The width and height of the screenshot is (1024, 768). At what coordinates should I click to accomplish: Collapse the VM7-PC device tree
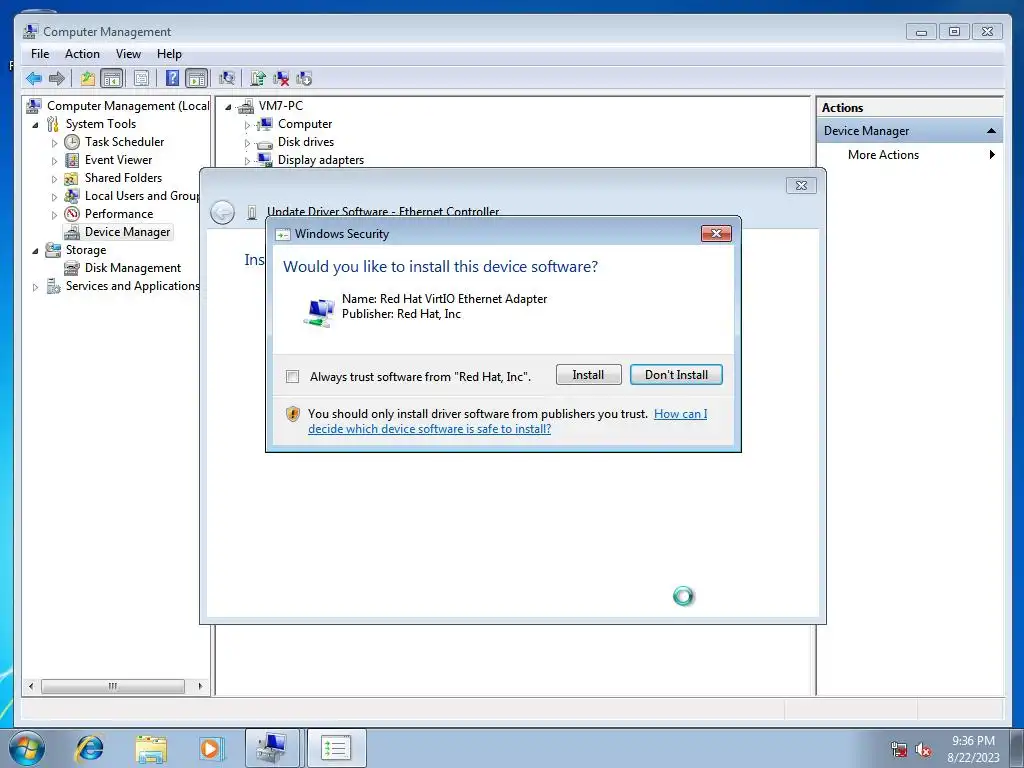tap(228, 106)
